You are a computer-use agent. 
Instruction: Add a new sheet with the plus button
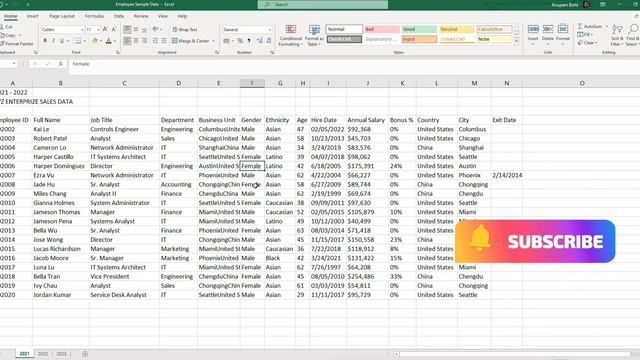(x=85, y=354)
